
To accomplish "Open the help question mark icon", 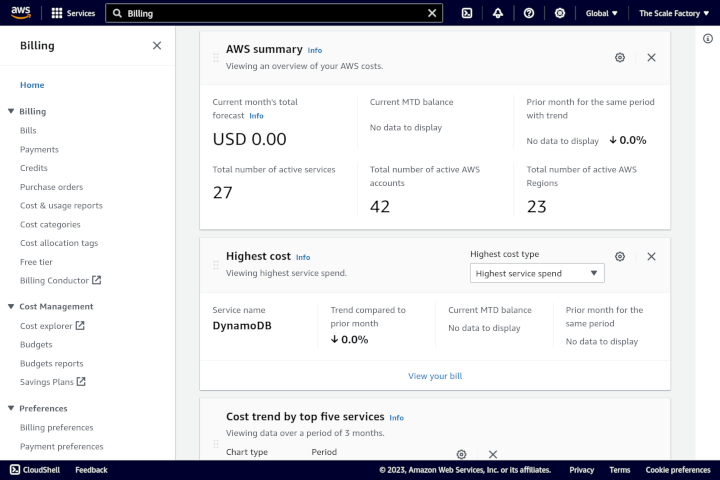I will point(529,14).
